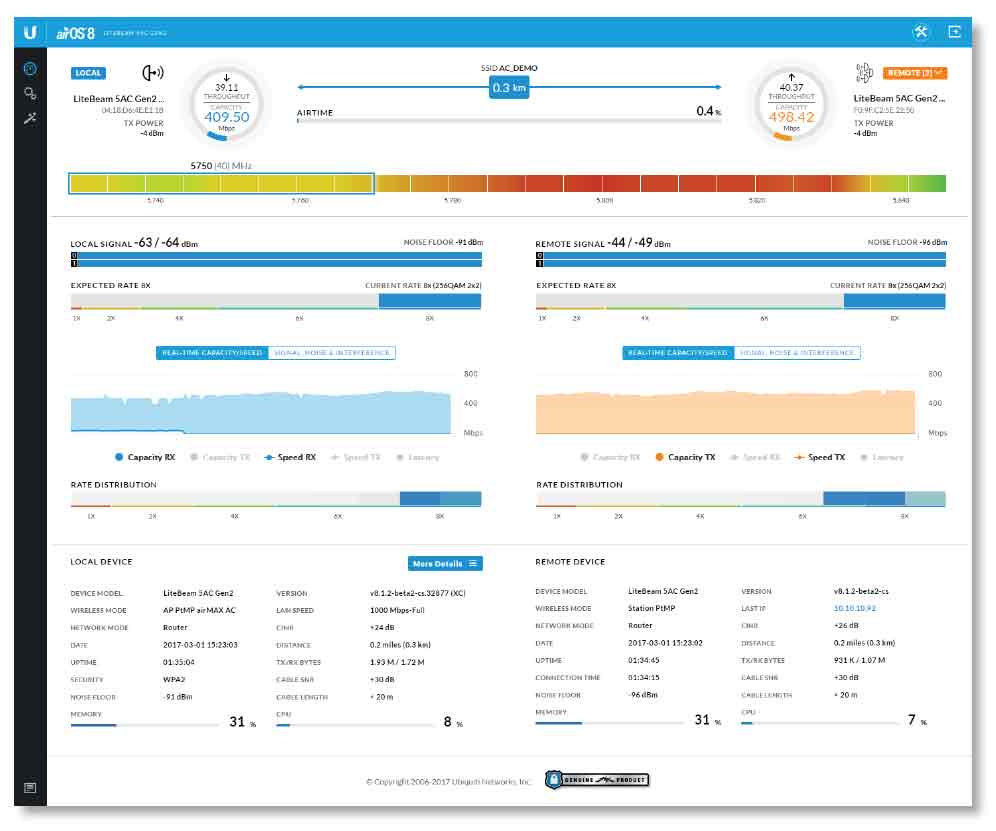Select the remote Real-Time Capacity/Speed tab
The width and height of the screenshot is (996, 831).
pyautogui.click(x=678, y=353)
